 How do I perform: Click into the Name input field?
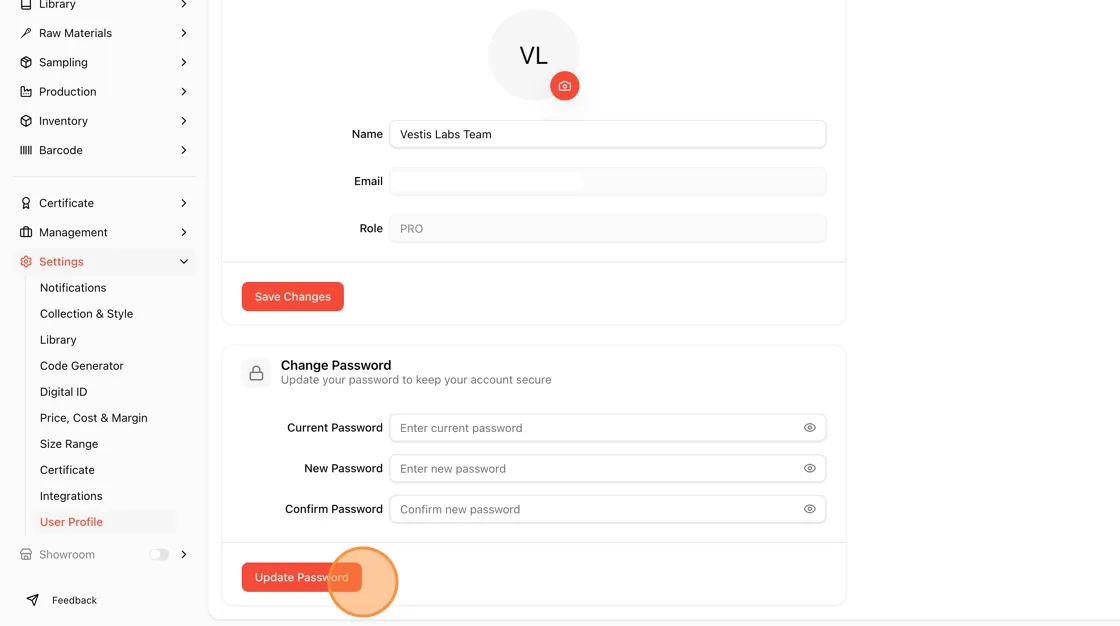click(607, 134)
